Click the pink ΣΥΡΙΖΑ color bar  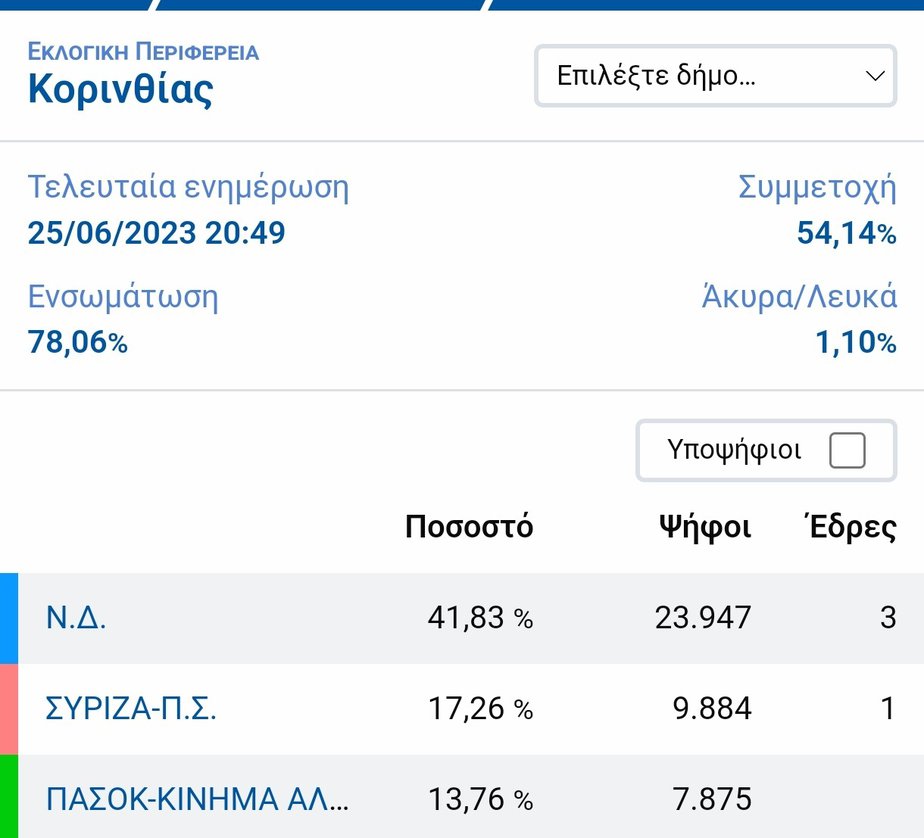(x=9, y=709)
